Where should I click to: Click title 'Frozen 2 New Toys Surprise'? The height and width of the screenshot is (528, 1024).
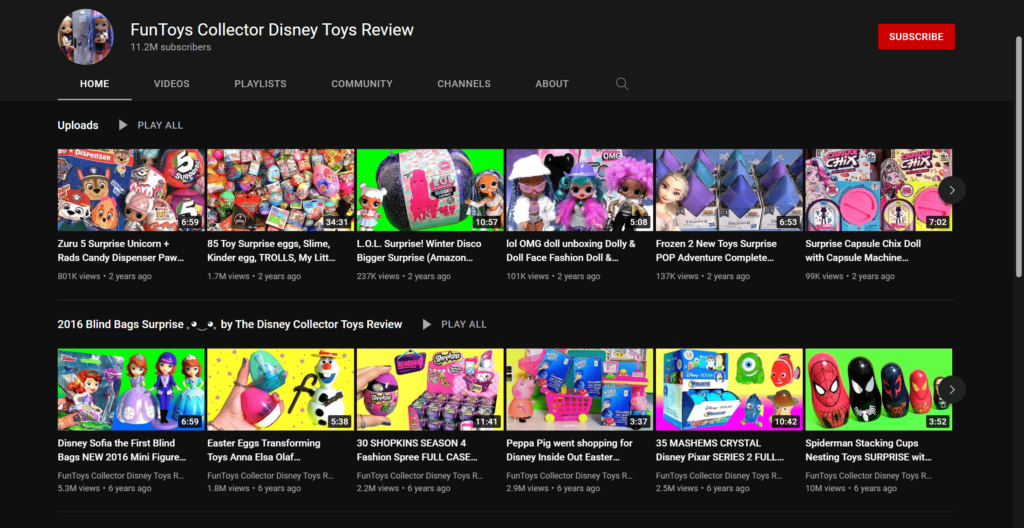pos(716,251)
